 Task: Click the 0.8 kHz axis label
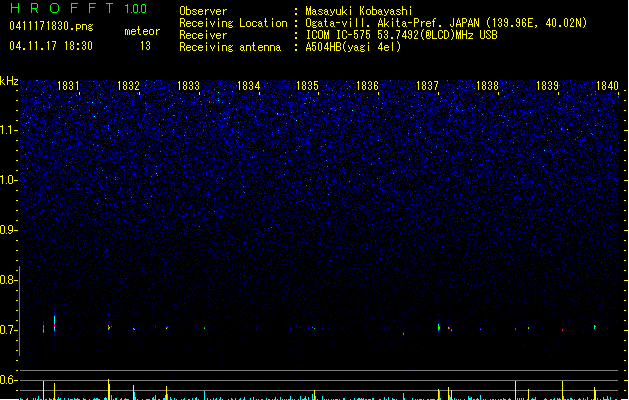click(8, 280)
